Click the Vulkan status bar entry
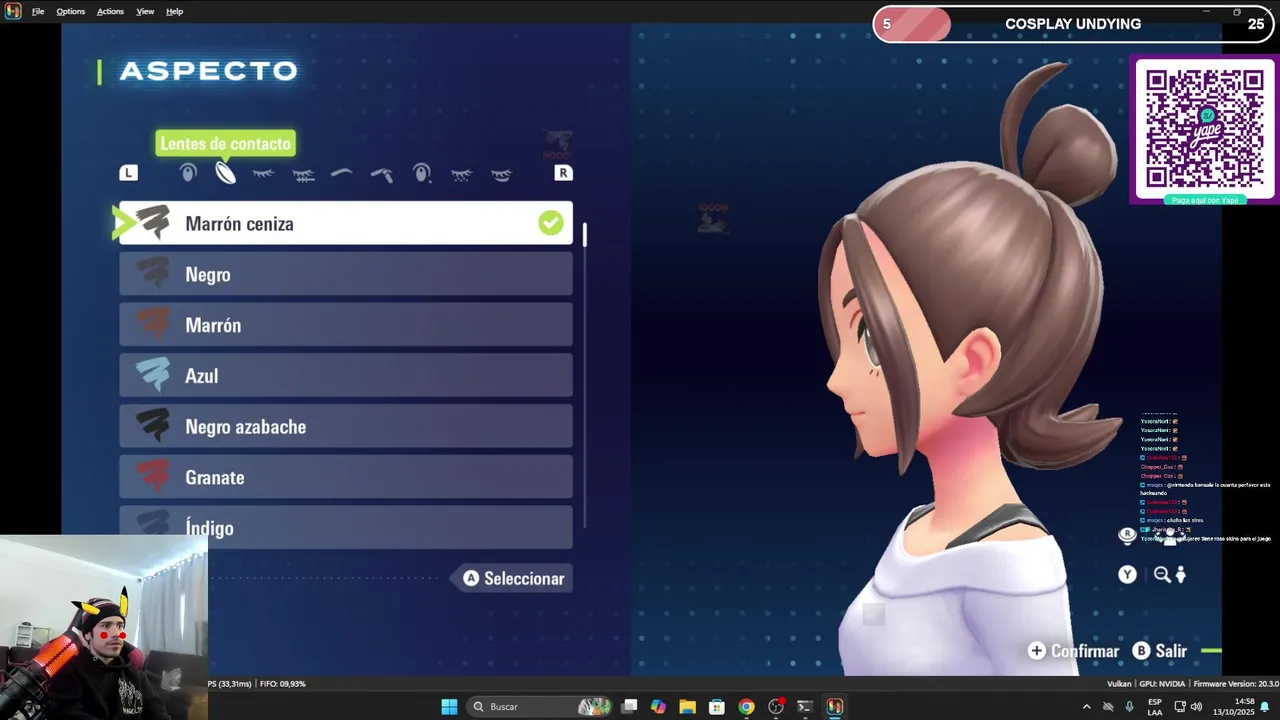This screenshot has height=720, width=1280. coord(1119,684)
